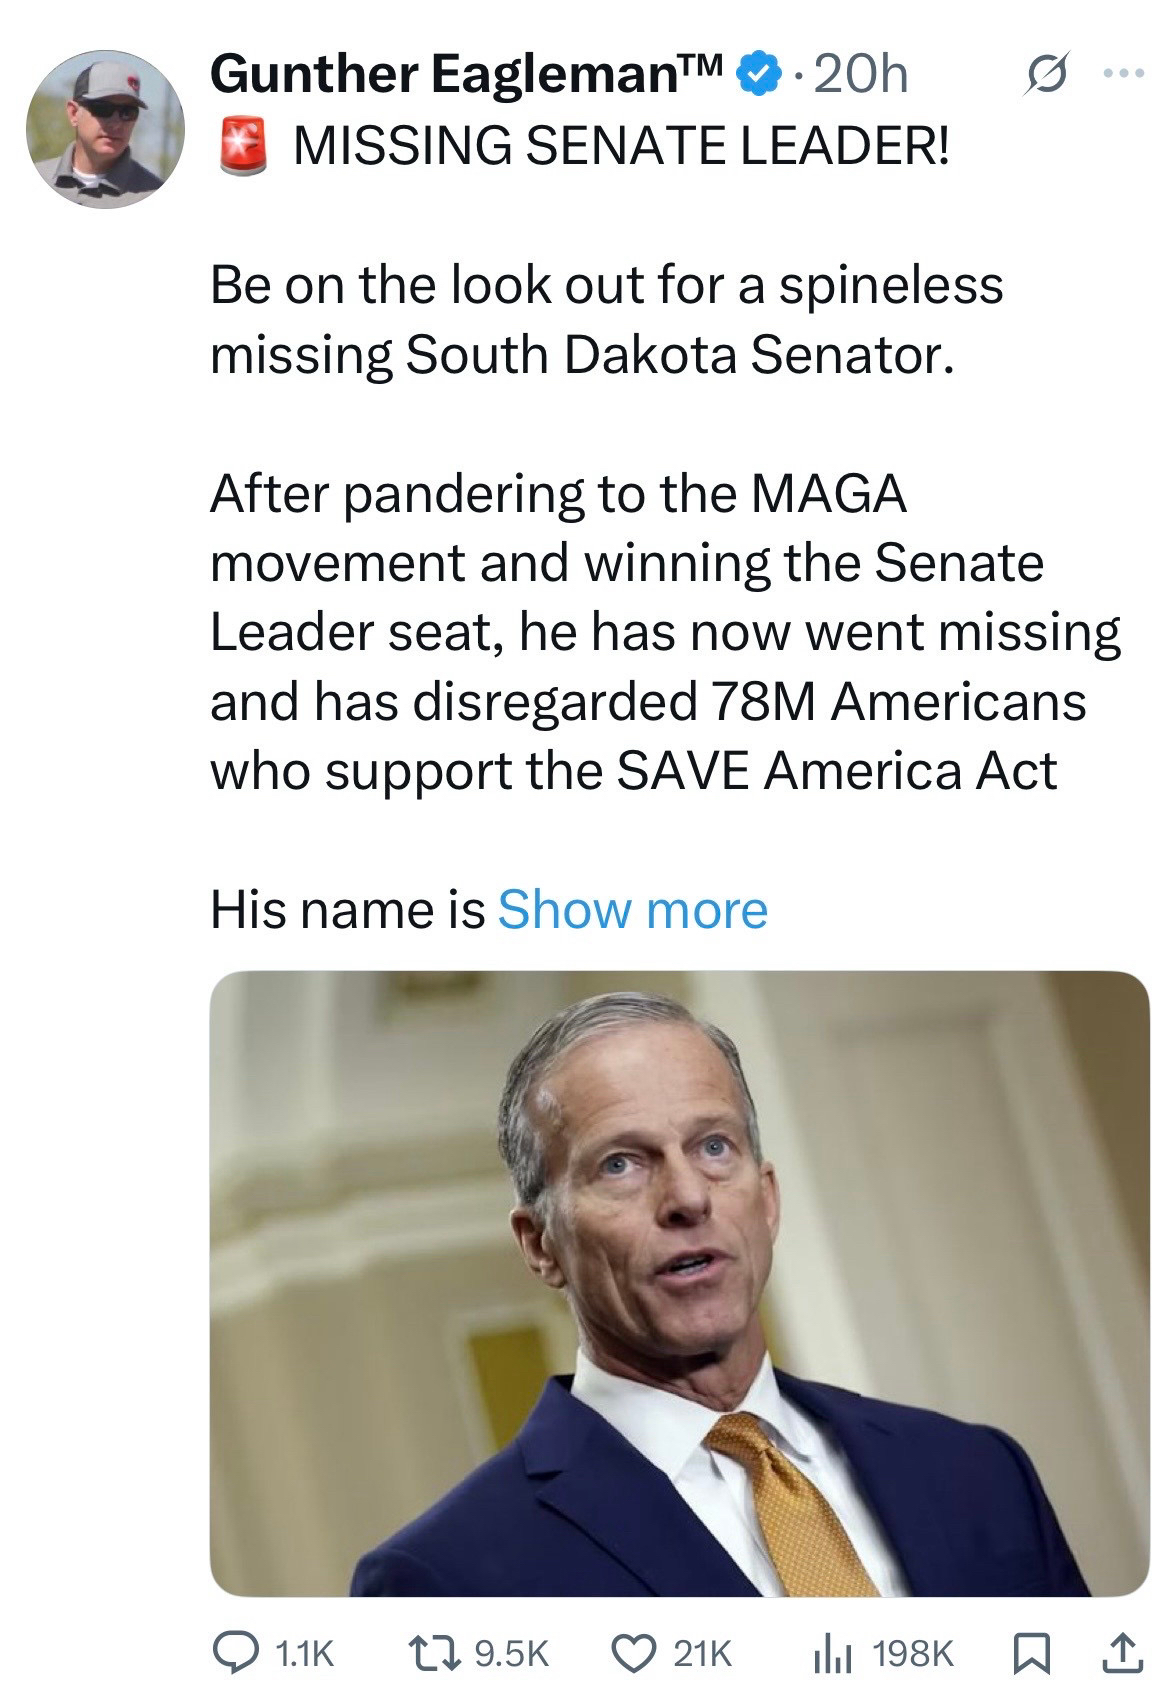Viewport: 1173px width, 1700px height.
Task: Click the 1.1K replies count
Action: 304,1656
